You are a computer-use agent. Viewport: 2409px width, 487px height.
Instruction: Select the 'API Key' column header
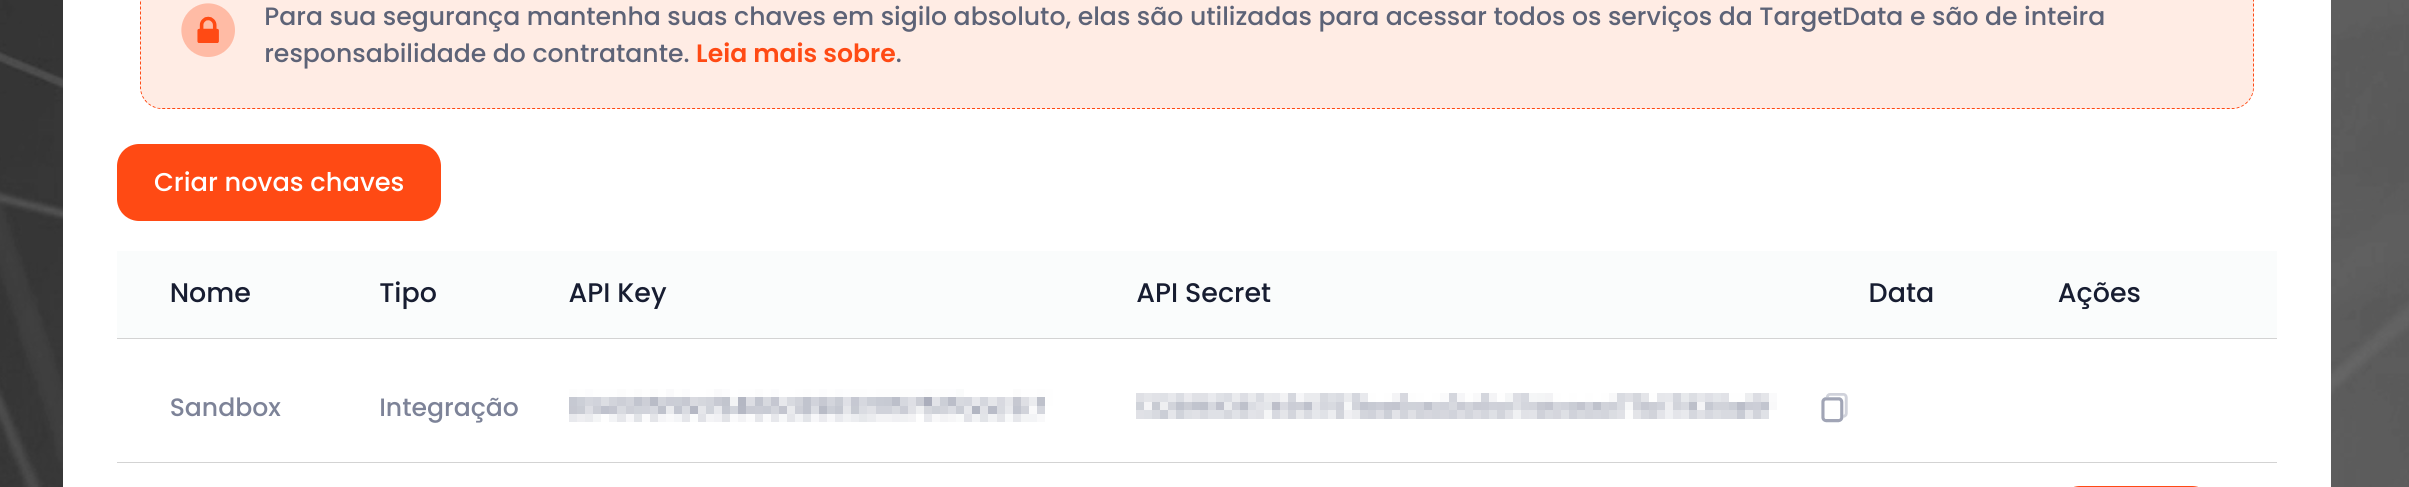pos(617,293)
